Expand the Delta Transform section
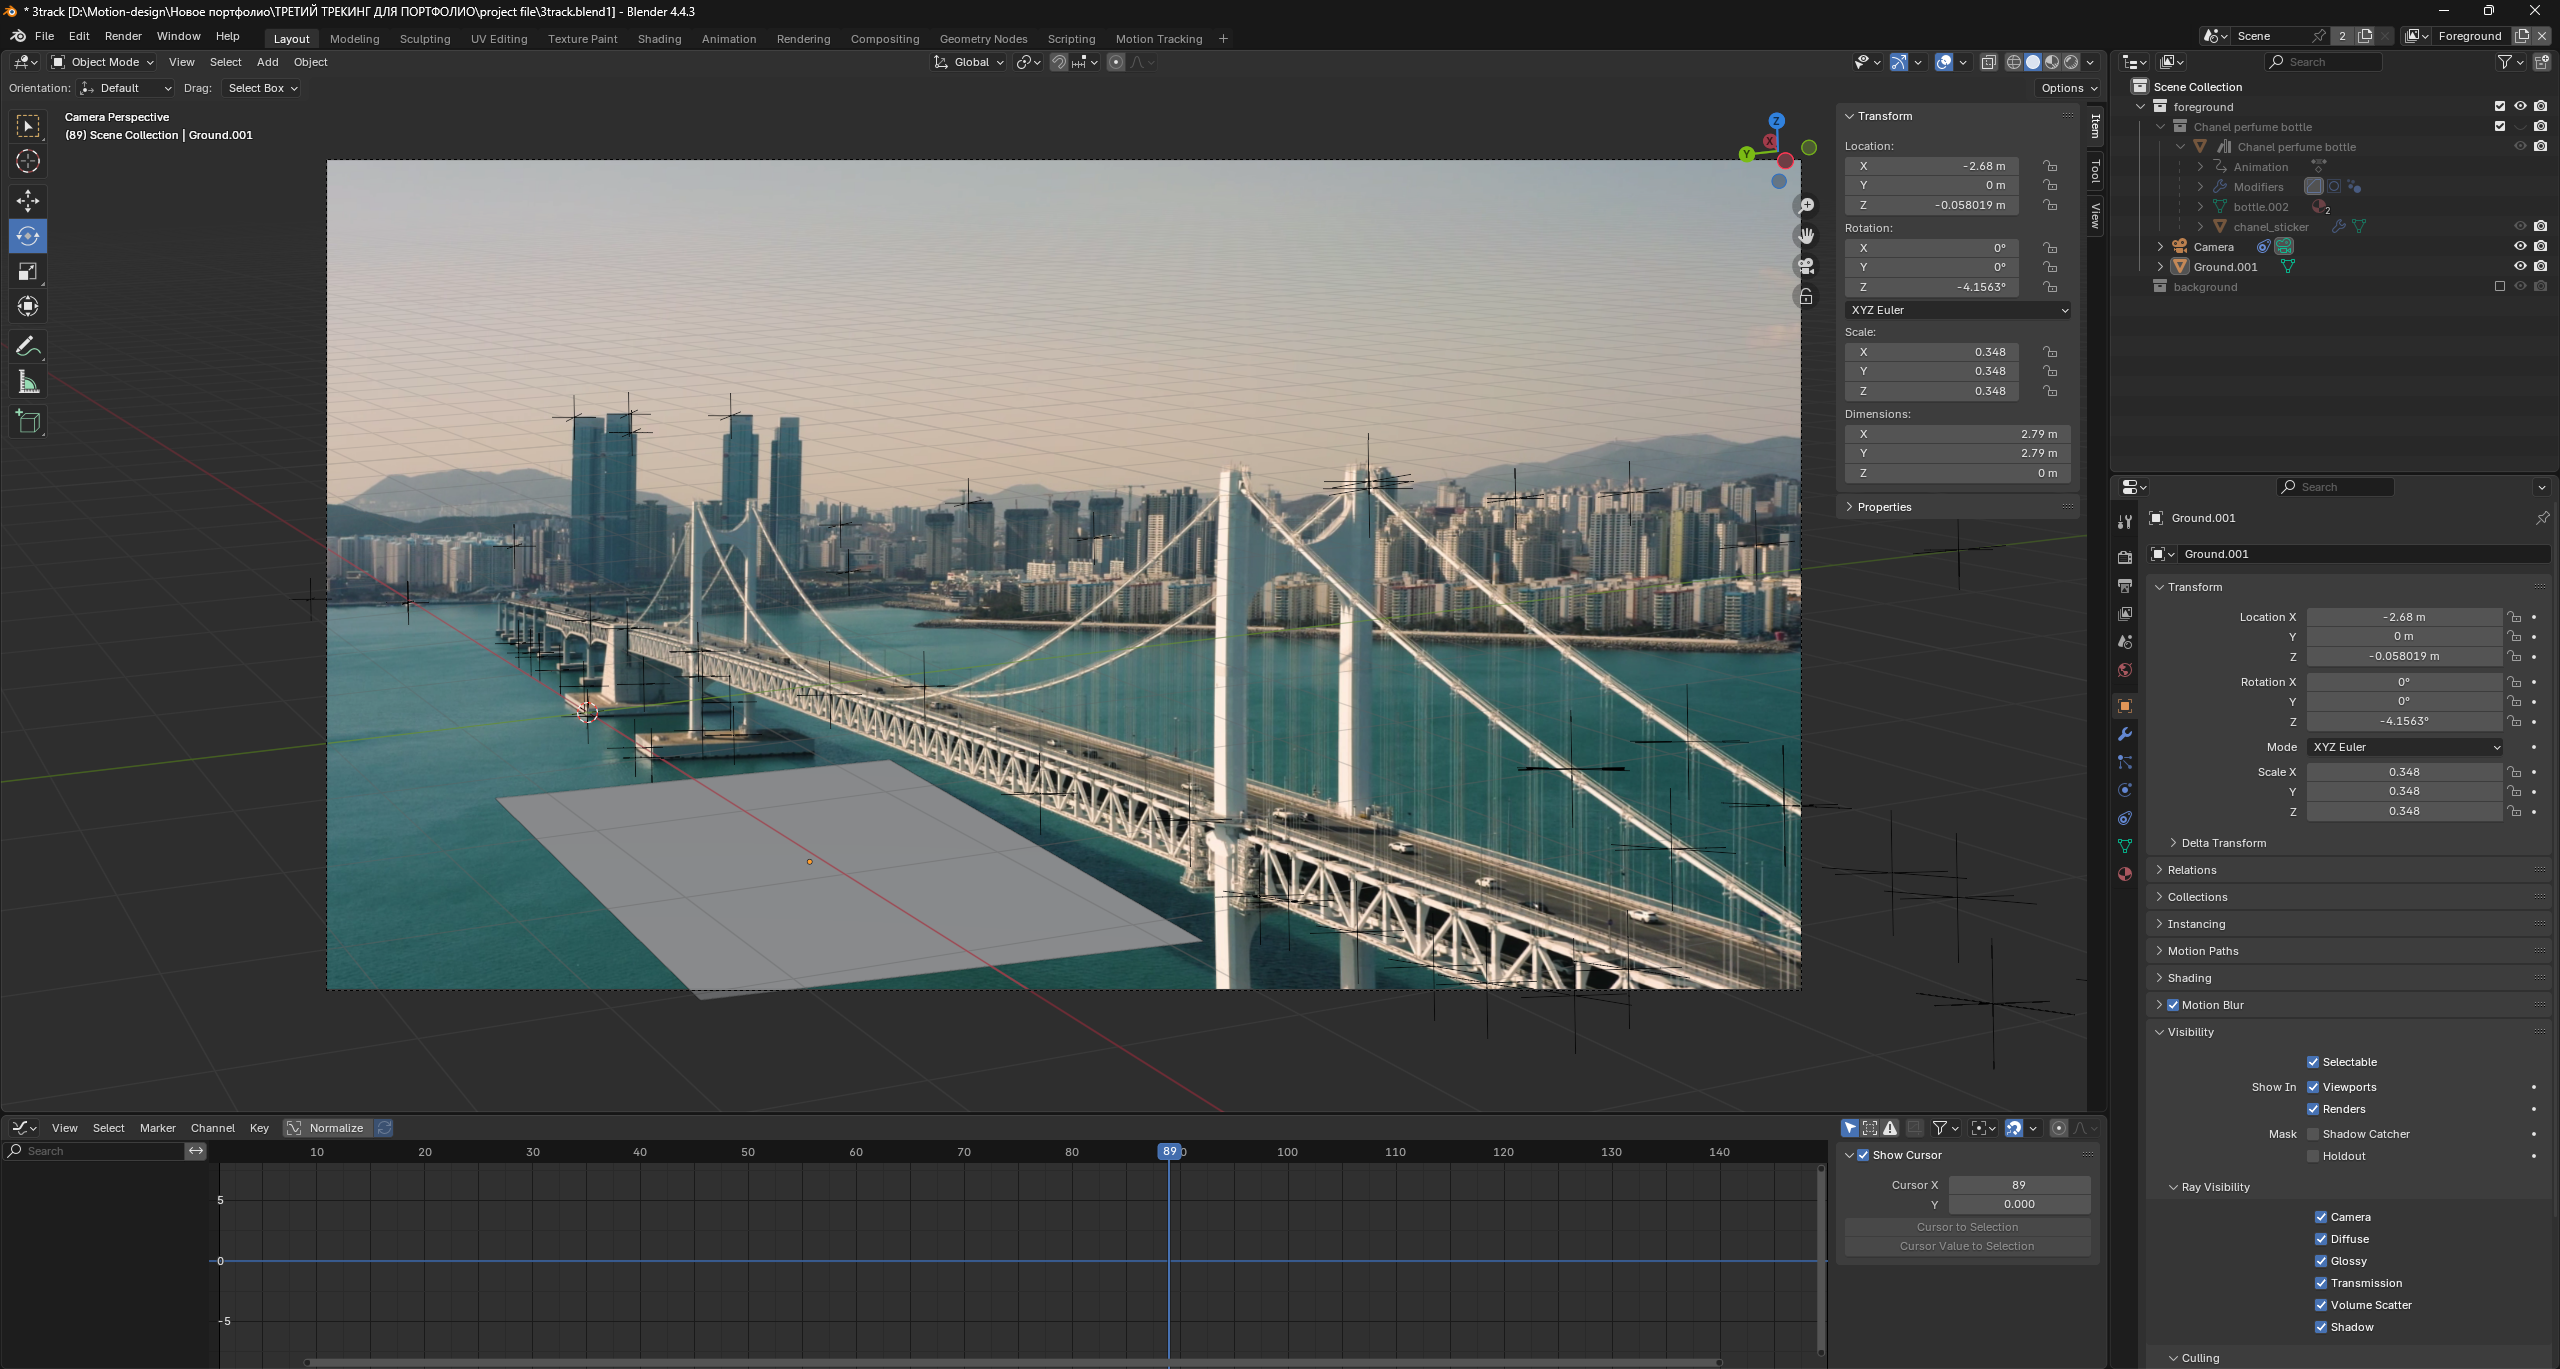2560x1369 pixels. coord(2223,843)
